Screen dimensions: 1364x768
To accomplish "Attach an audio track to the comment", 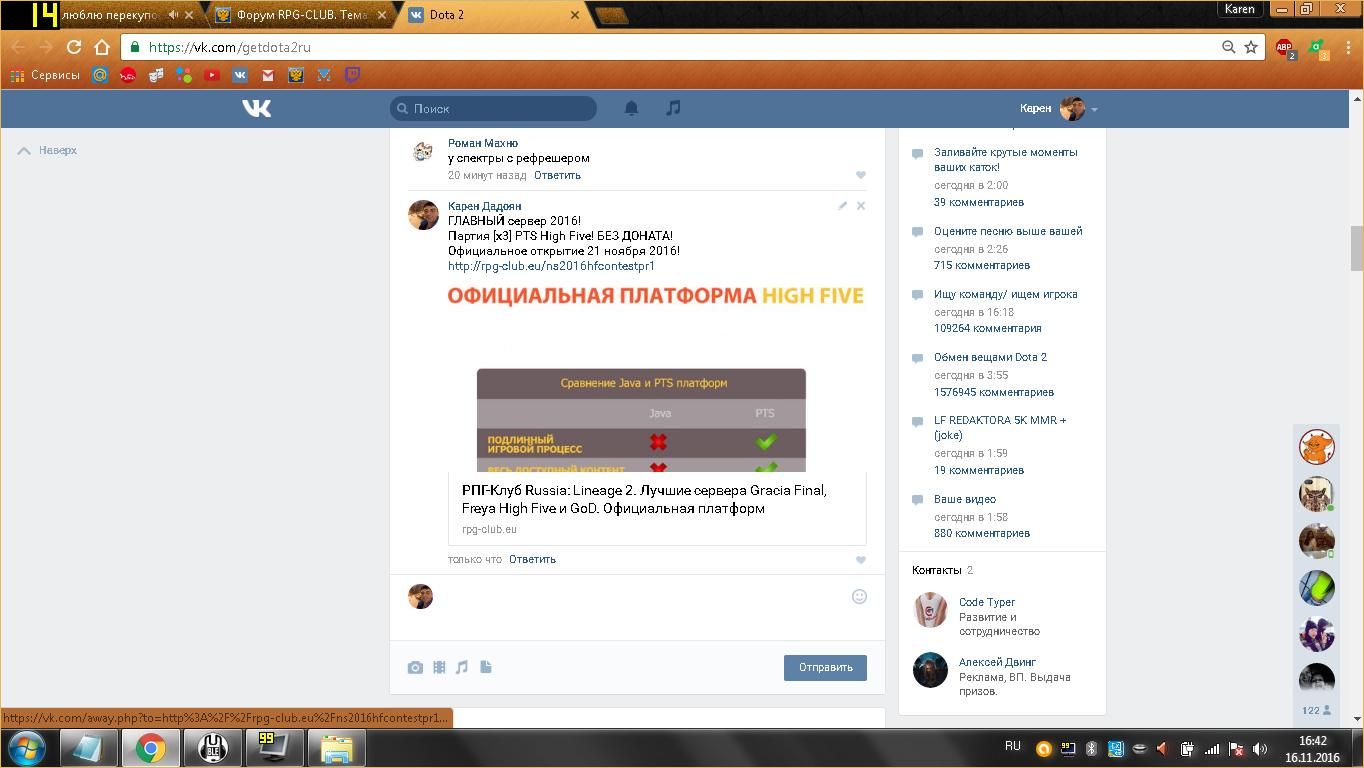I will 462,667.
